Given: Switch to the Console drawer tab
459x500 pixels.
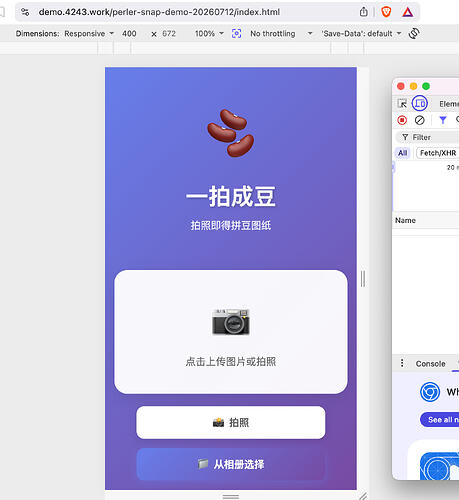Looking at the screenshot, I should [430, 364].
